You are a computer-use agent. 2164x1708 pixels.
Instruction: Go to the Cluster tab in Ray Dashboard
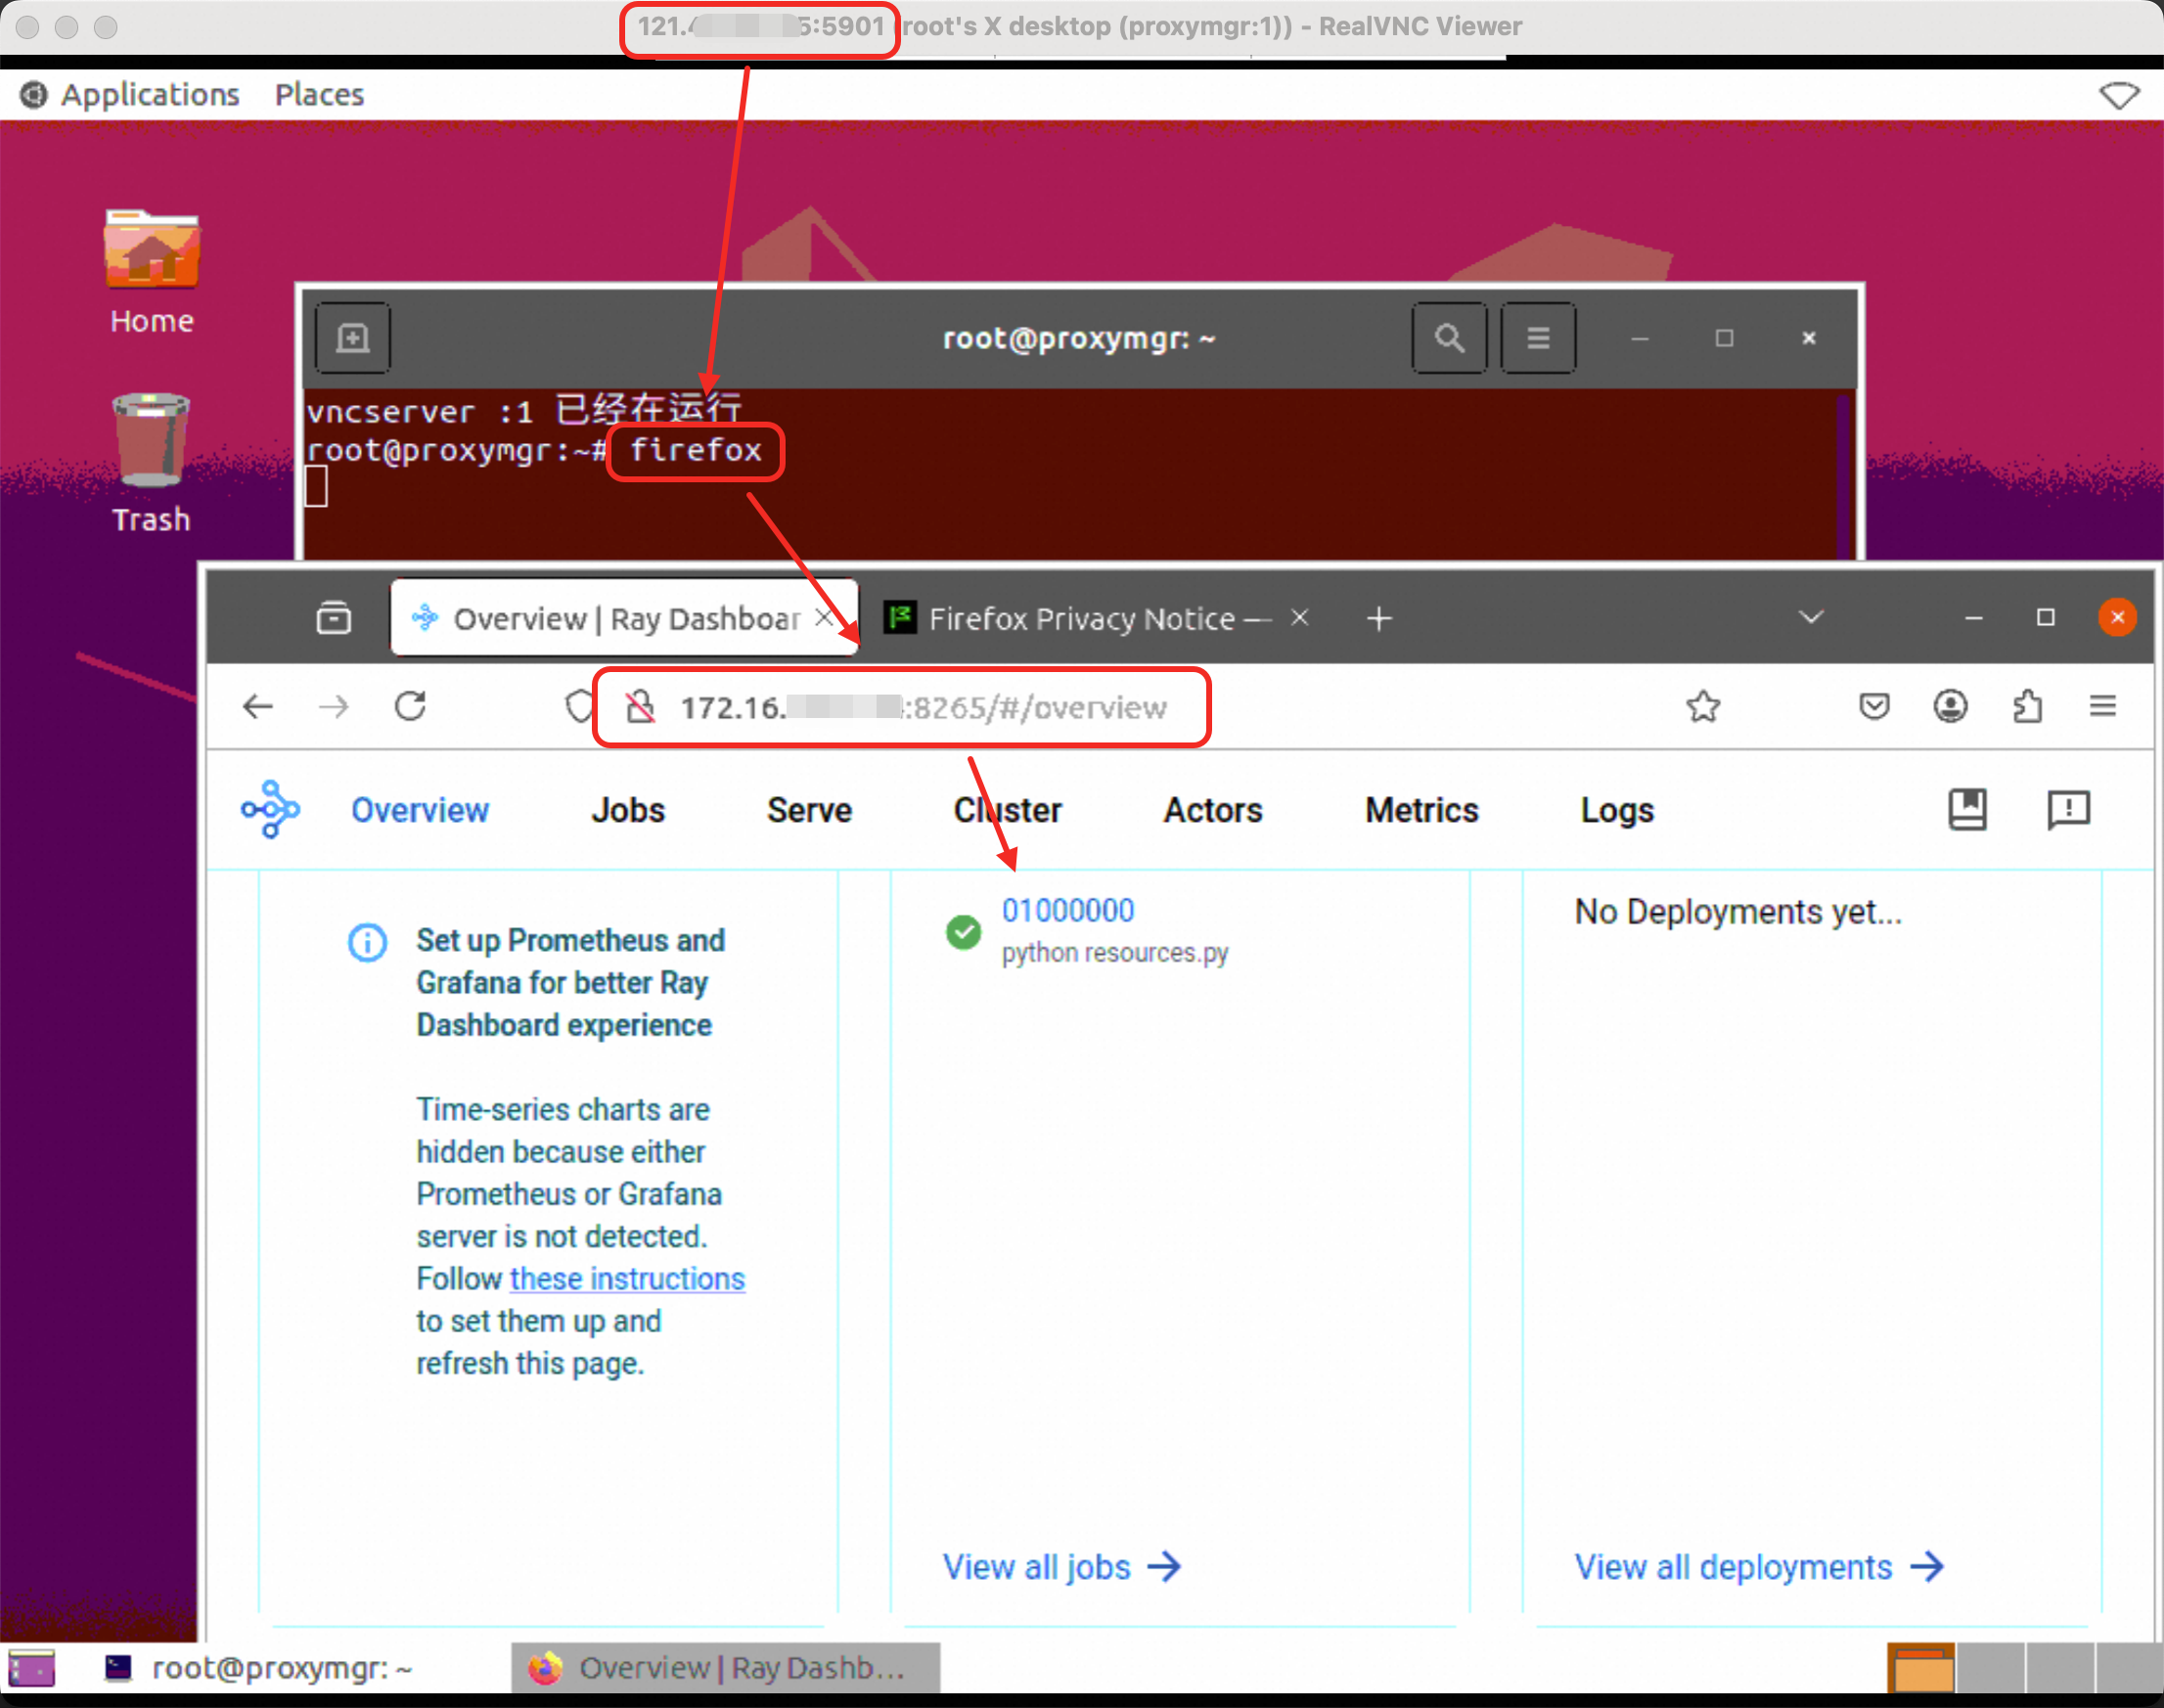point(1007,810)
